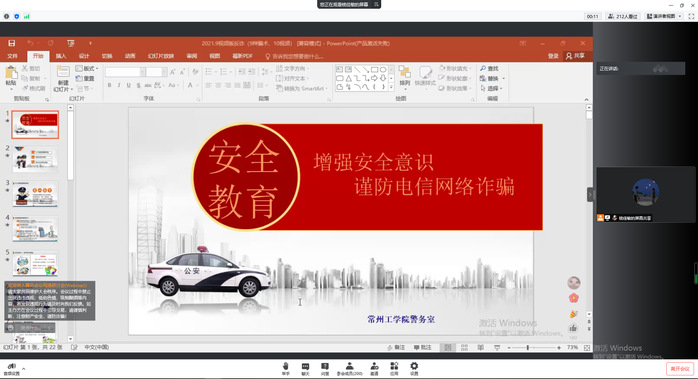
Task: Open the 问答 Q&A icon
Action: (325, 368)
